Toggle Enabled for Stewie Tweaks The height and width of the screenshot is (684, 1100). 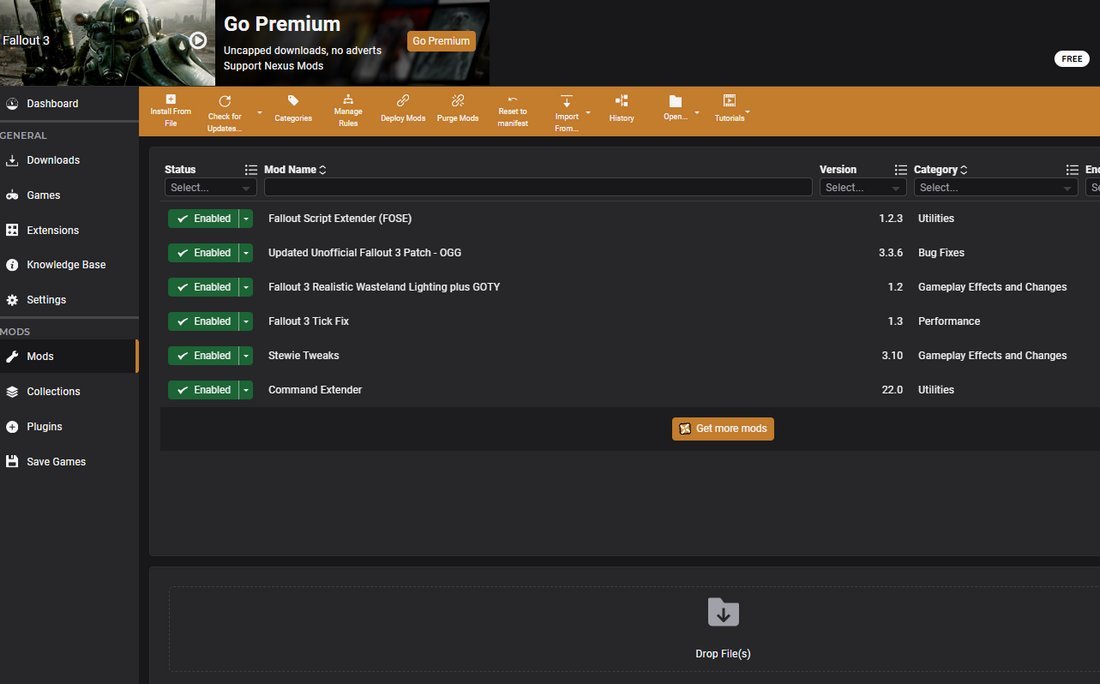[203, 356]
